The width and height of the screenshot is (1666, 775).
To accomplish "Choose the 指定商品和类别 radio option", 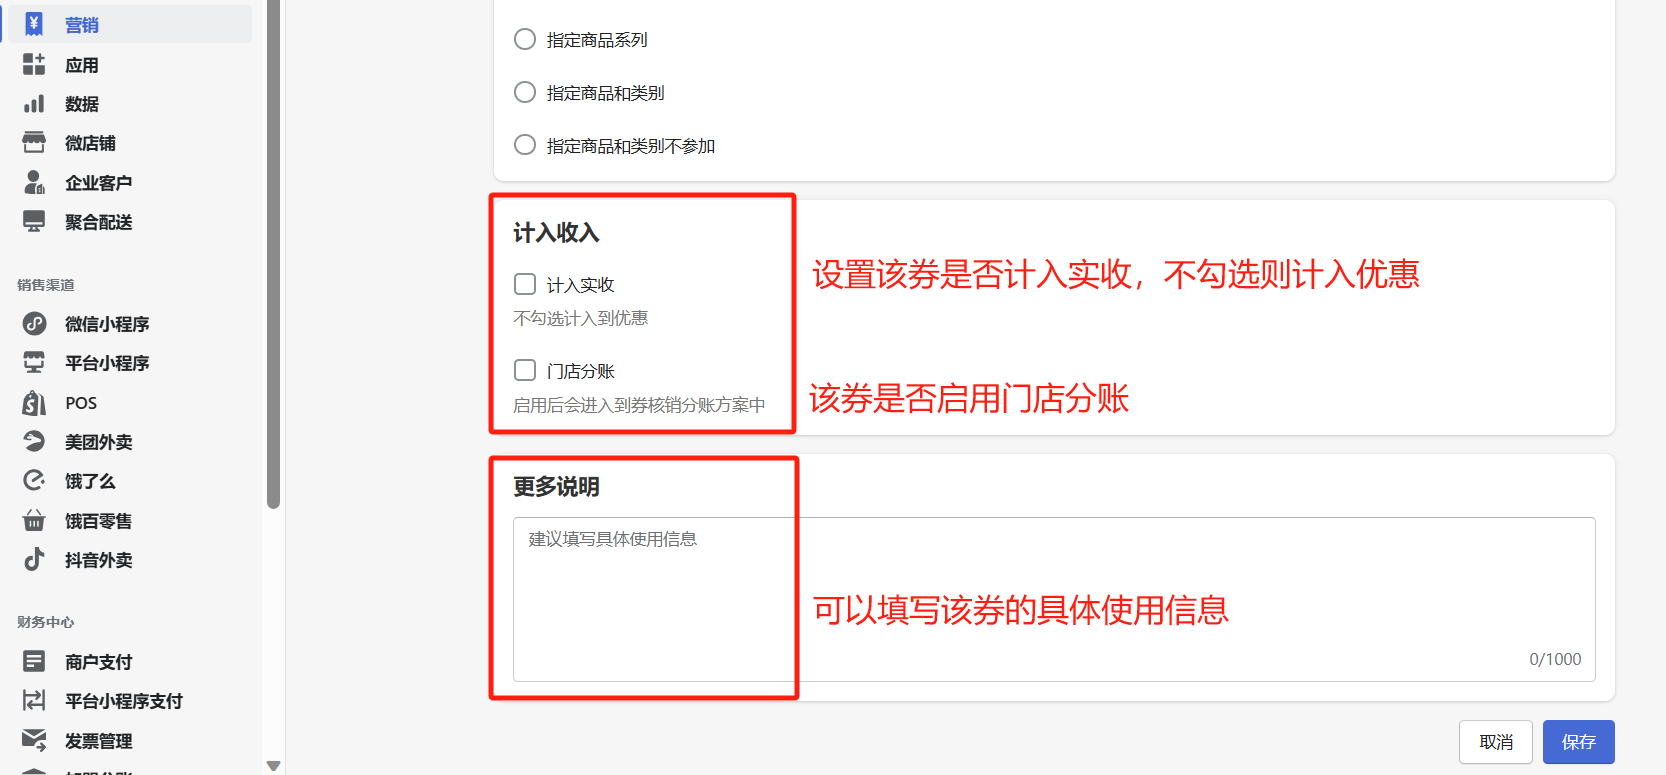I will coord(525,92).
